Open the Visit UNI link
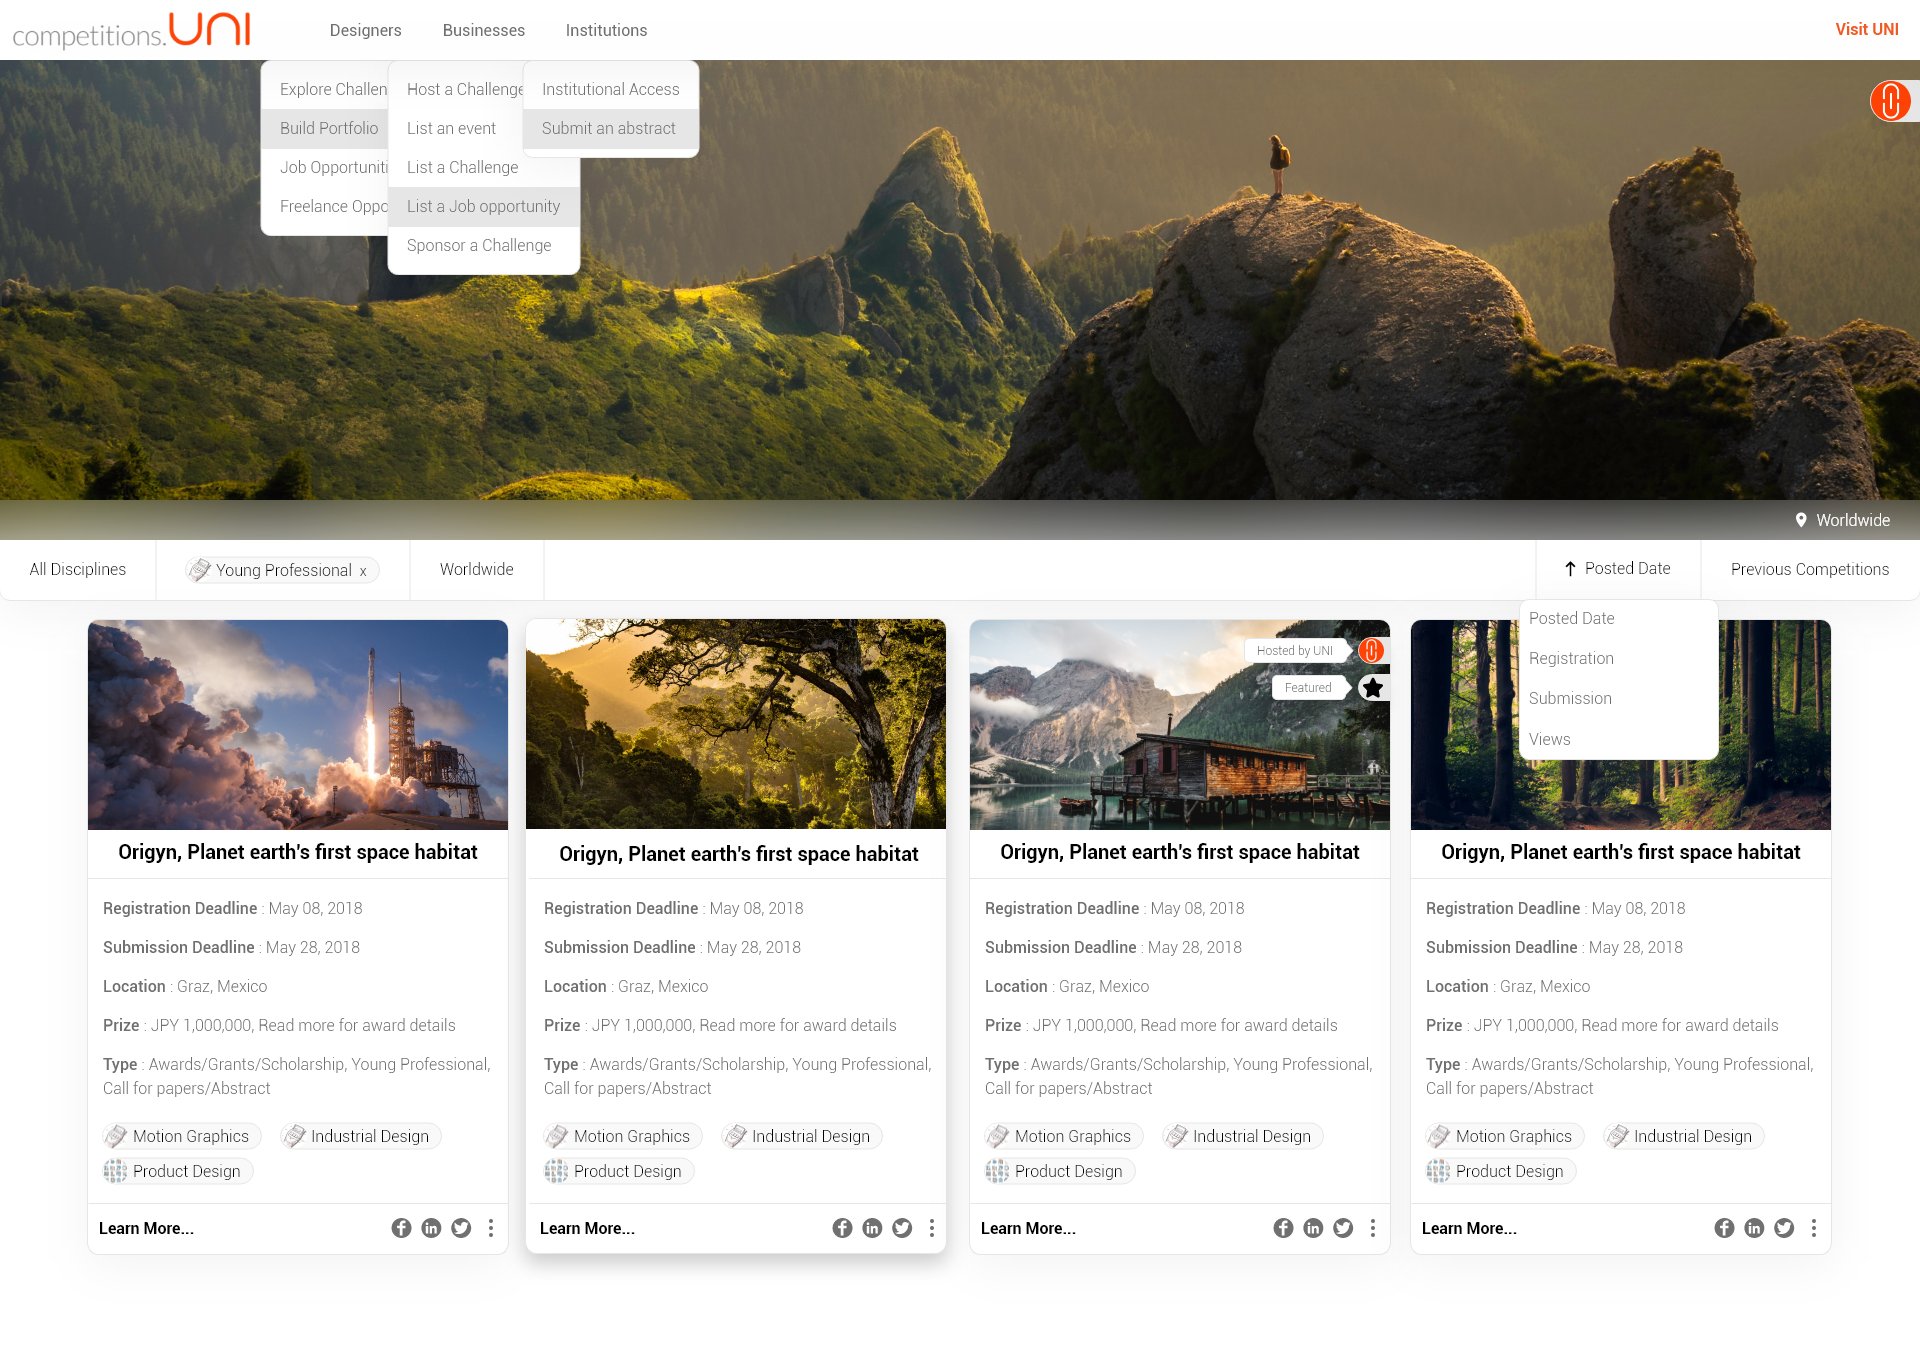The image size is (1920, 1351). 1867,29
